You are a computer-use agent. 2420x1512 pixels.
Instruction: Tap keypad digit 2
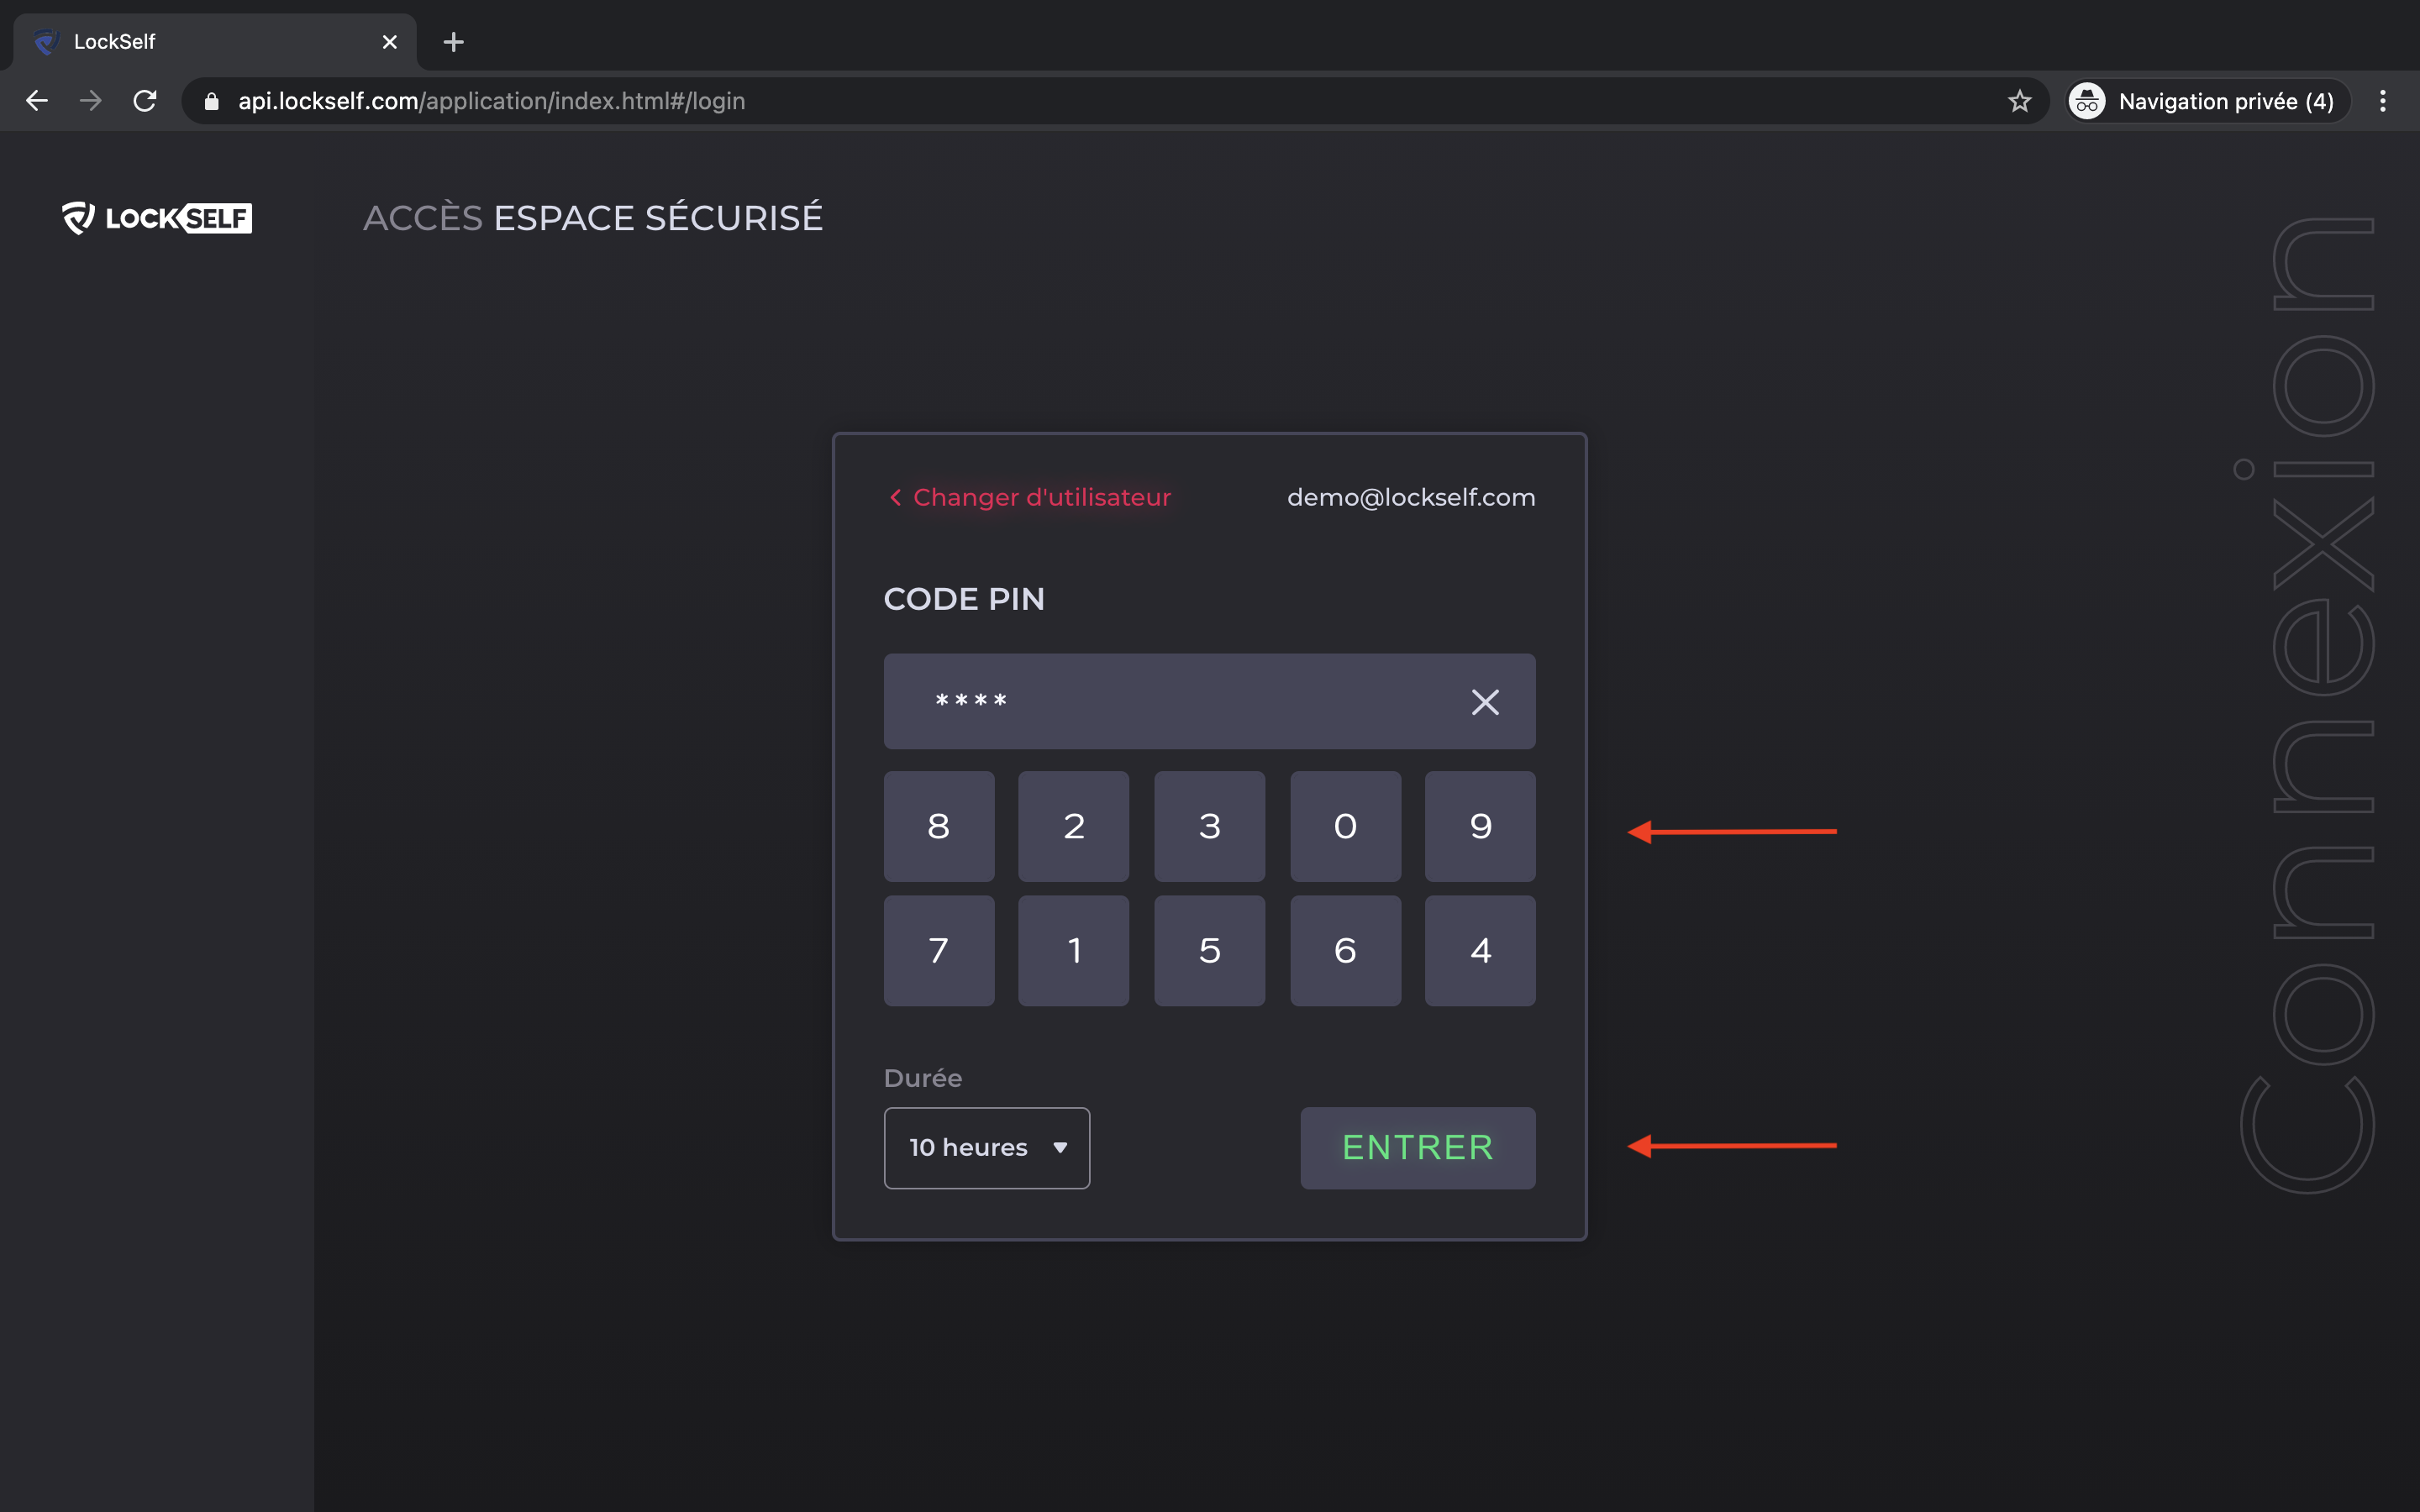point(1074,826)
